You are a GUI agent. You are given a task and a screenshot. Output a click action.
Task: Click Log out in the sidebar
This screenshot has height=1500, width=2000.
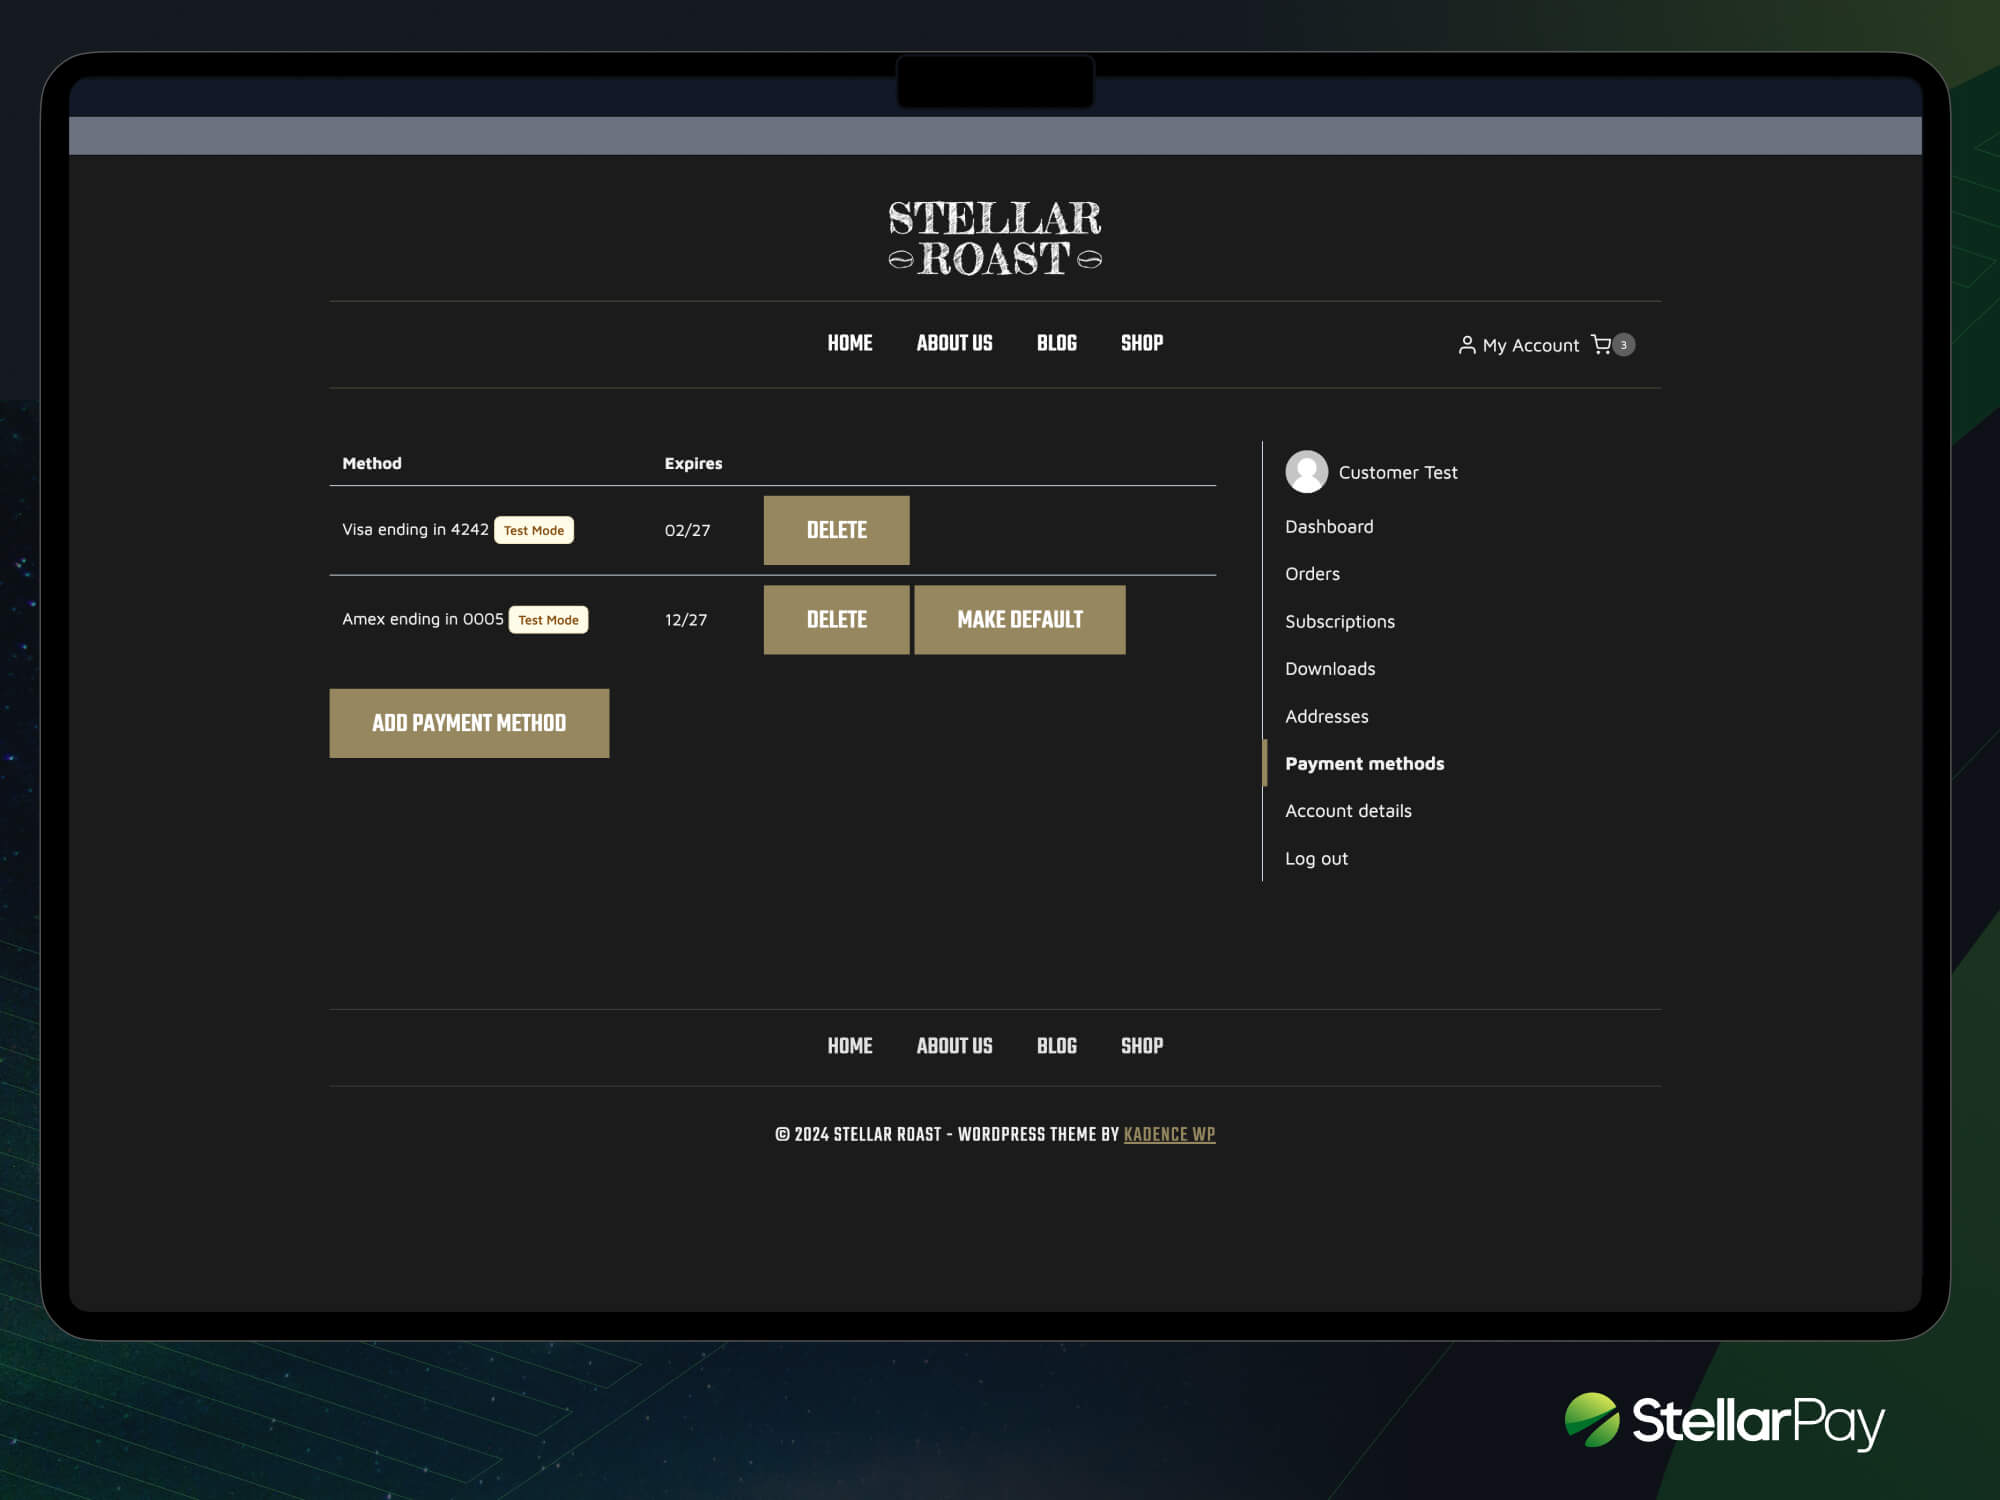[x=1316, y=858]
